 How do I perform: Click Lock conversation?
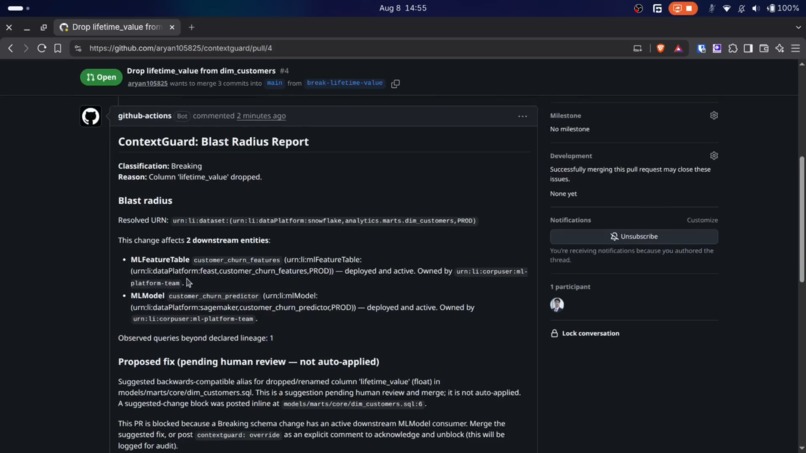[x=585, y=333]
